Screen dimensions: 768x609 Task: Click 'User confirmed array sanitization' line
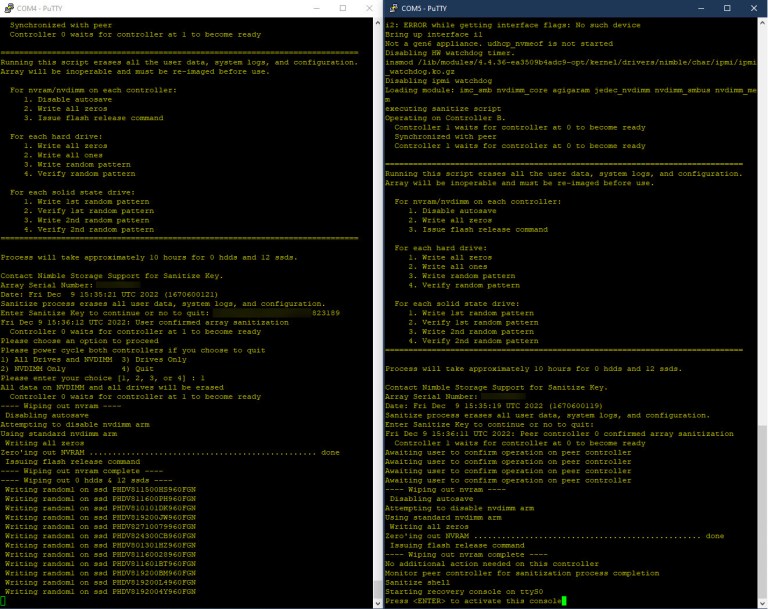[x=144, y=322]
